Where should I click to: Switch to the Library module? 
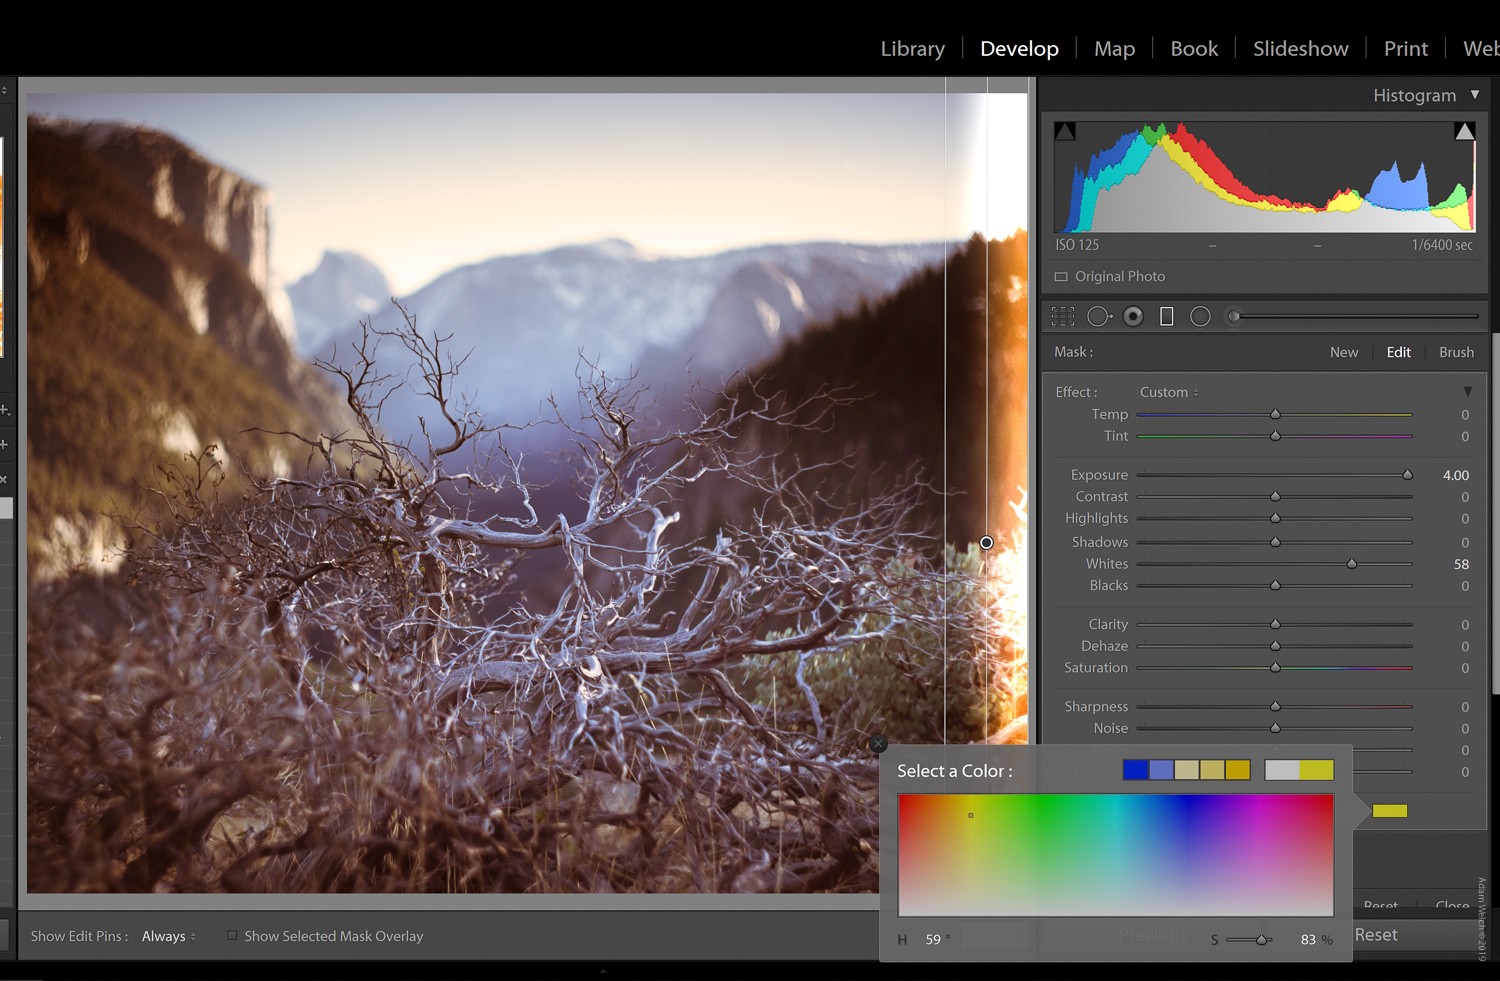911,48
